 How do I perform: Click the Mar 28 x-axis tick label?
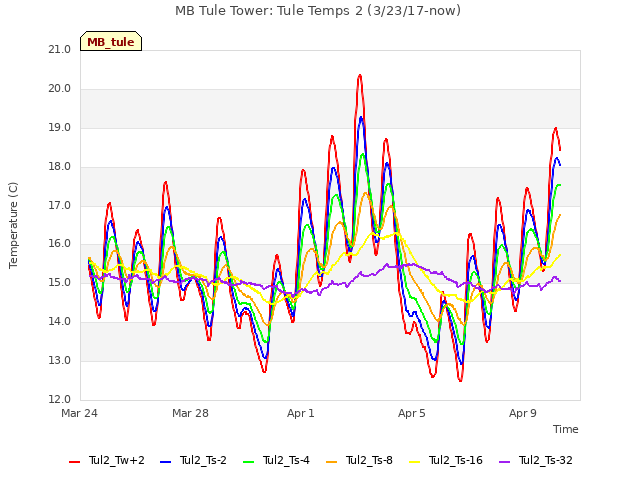tap(190, 413)
